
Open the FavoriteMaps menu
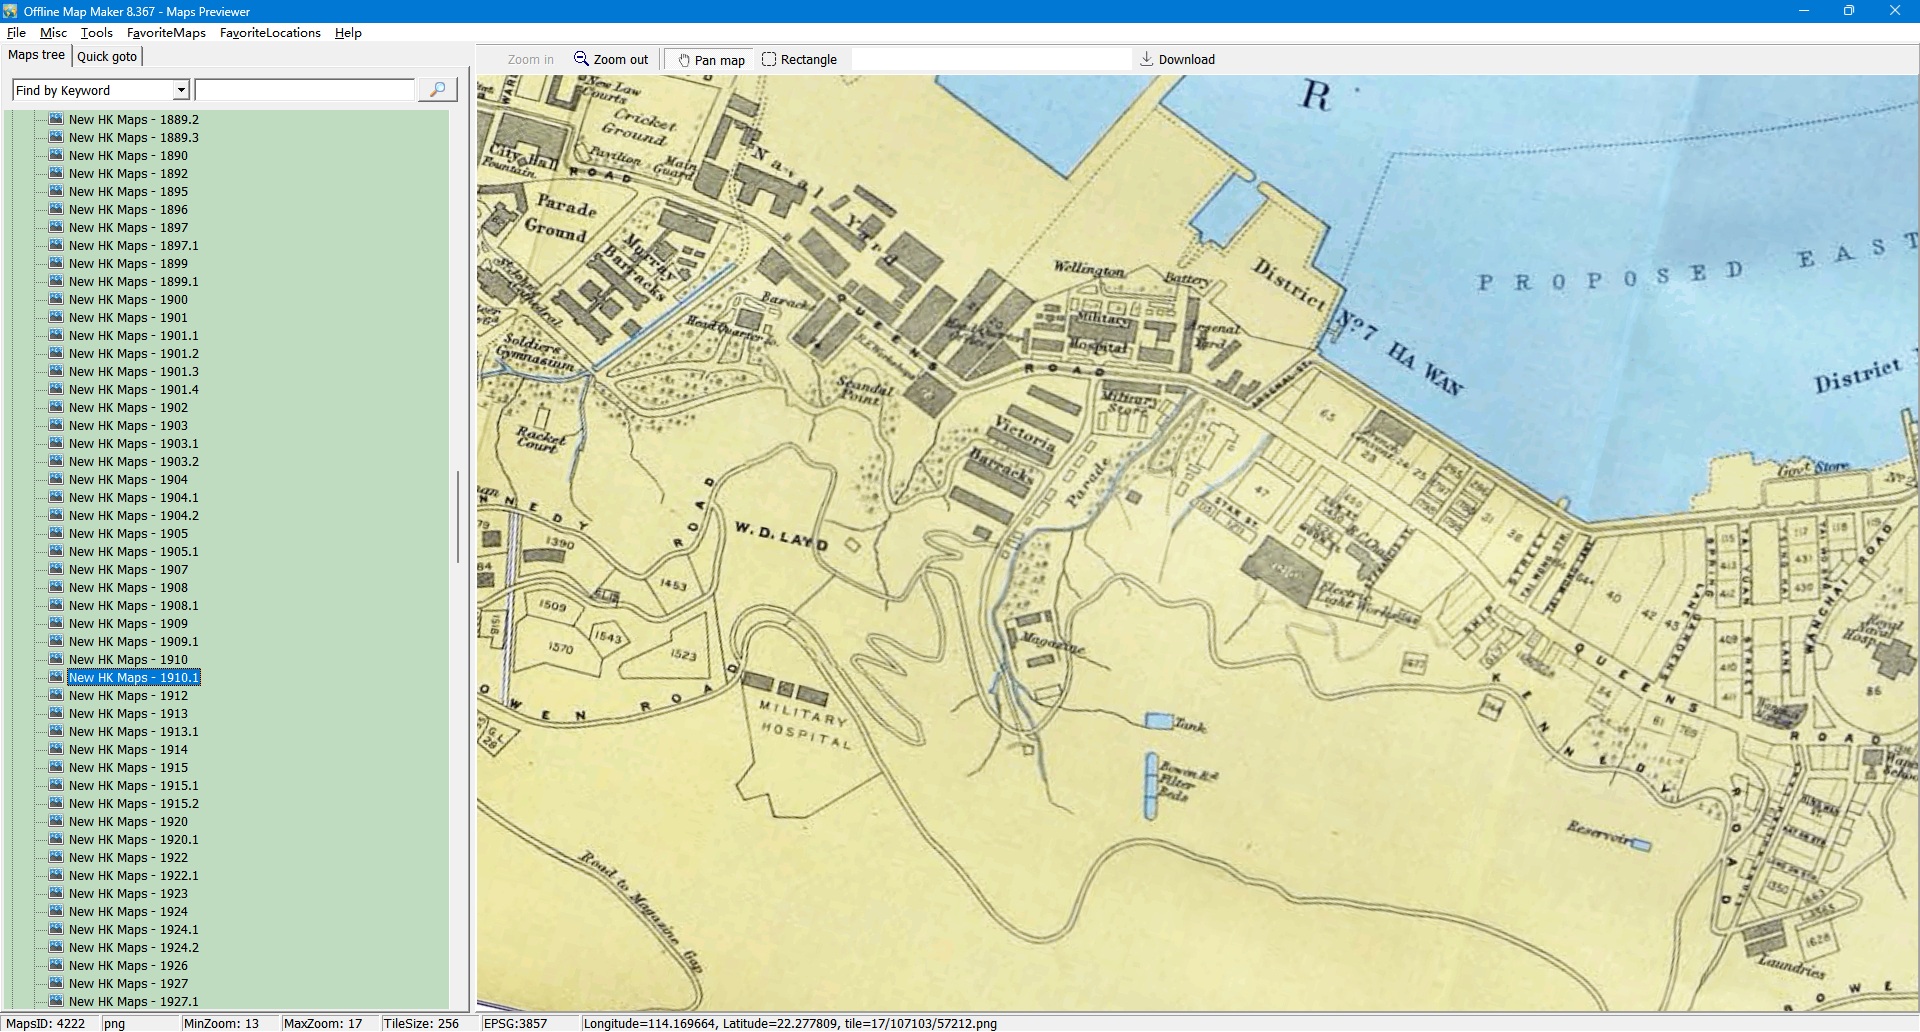pos(166,33)
